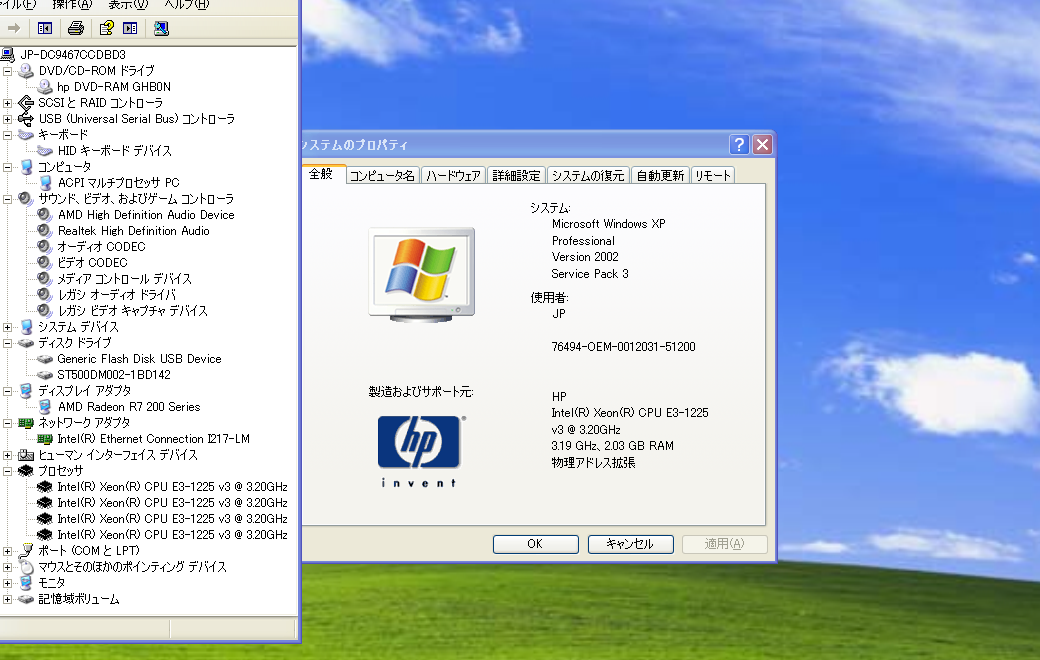Image resolution: width=1040 pixels, height=660 pixels.
Task: Select the sound, video and game controller icon
Action: [26, 198]
